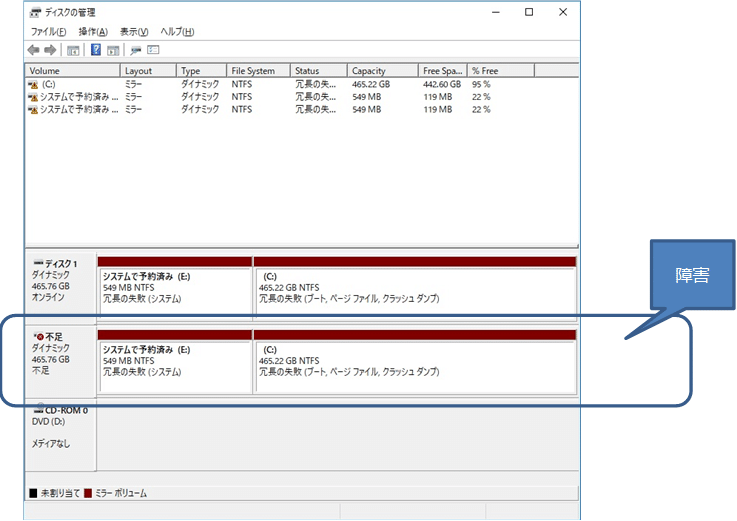Screen dimensions: 737x521
Task: Click the ミラー ボリューム legend label
Action: pos(121,493)
